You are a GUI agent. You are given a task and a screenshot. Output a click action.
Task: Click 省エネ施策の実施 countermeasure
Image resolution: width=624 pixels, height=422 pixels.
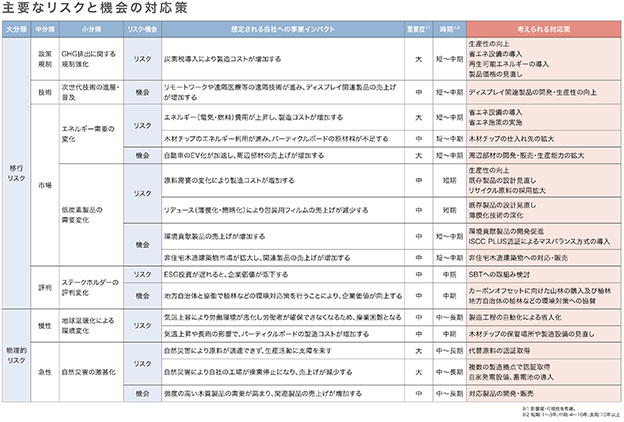[495, 123]
